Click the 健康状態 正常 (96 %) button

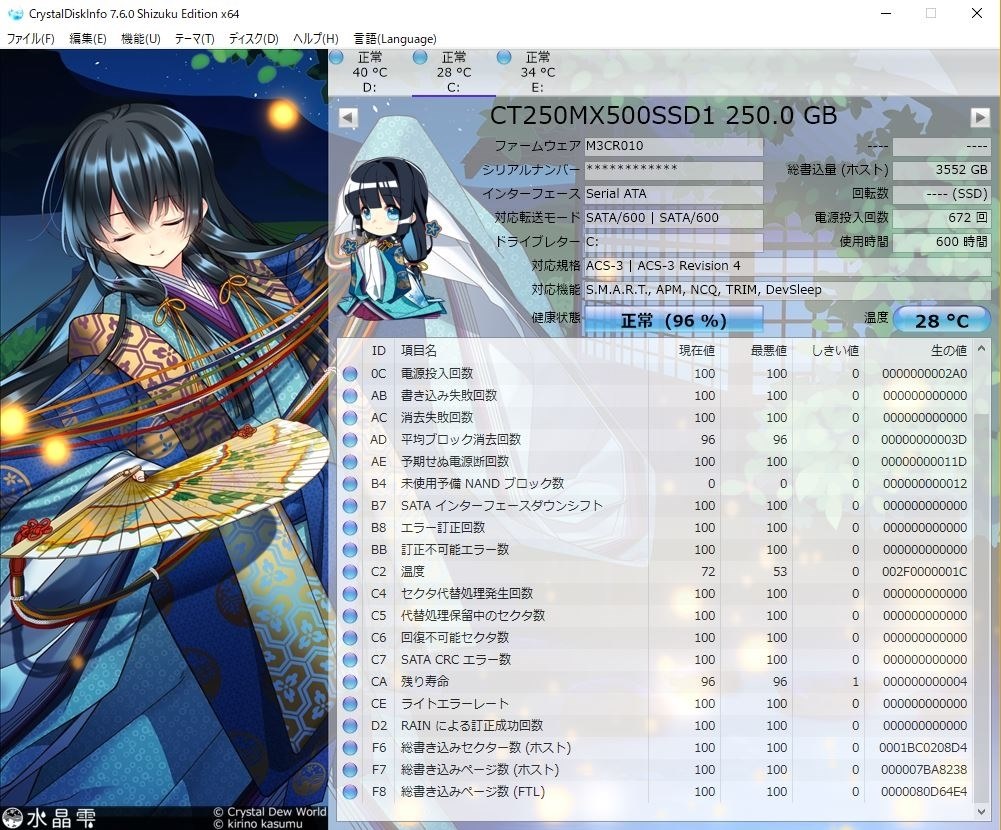pos(674,320)
